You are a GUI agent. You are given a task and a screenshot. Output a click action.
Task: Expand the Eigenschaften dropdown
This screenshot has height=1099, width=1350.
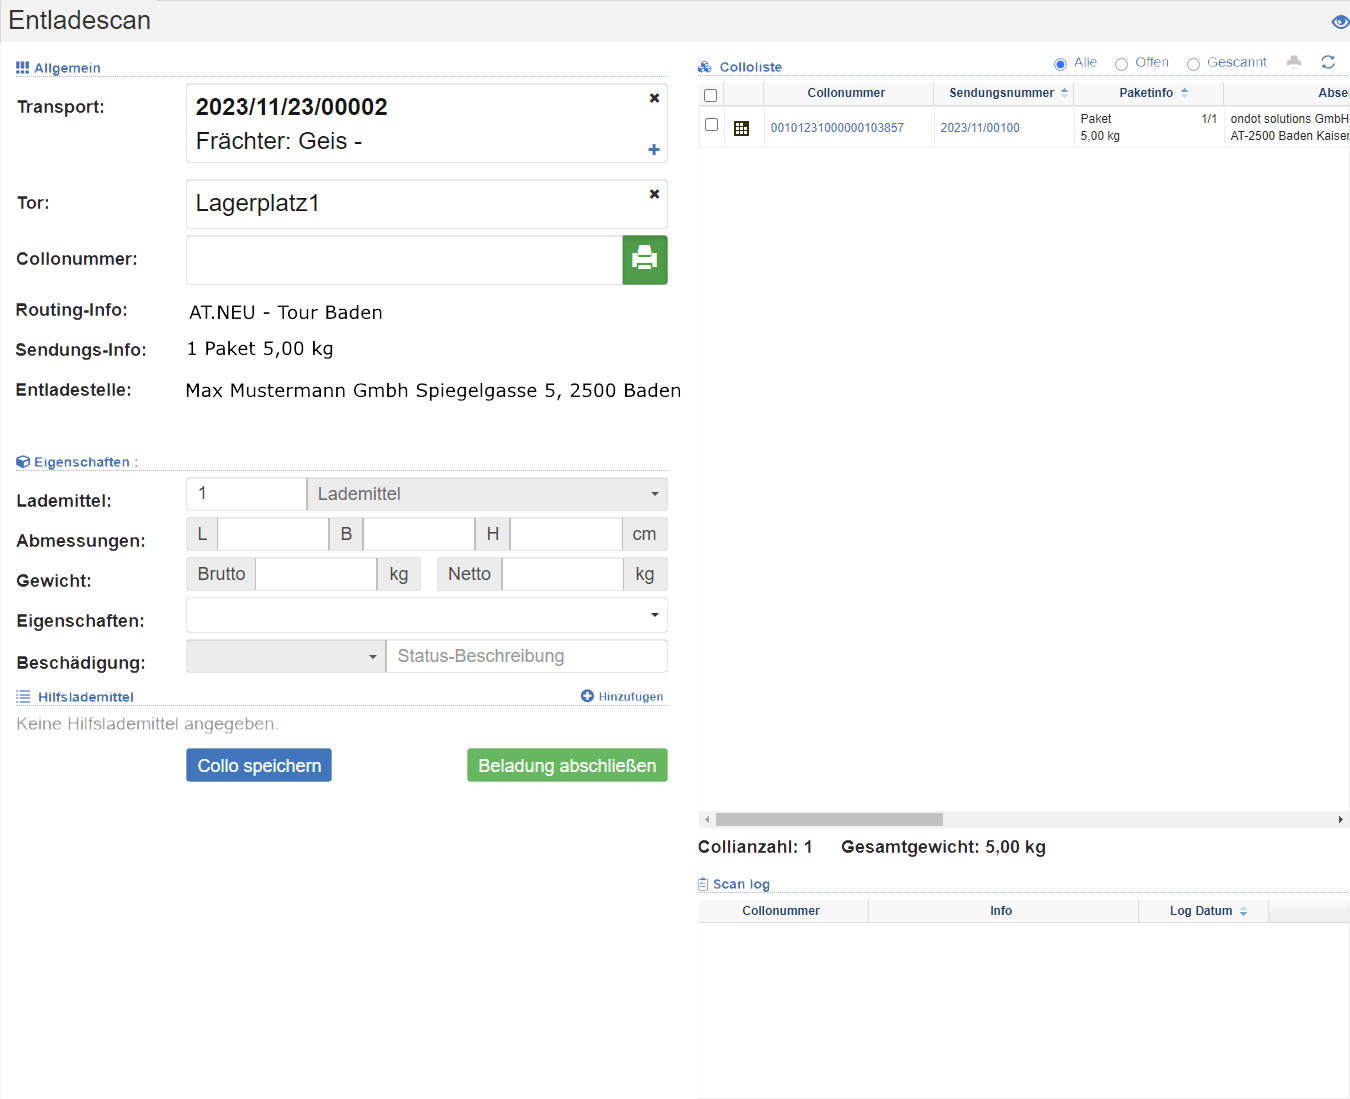pyautogui.click(x=427, y=615)
